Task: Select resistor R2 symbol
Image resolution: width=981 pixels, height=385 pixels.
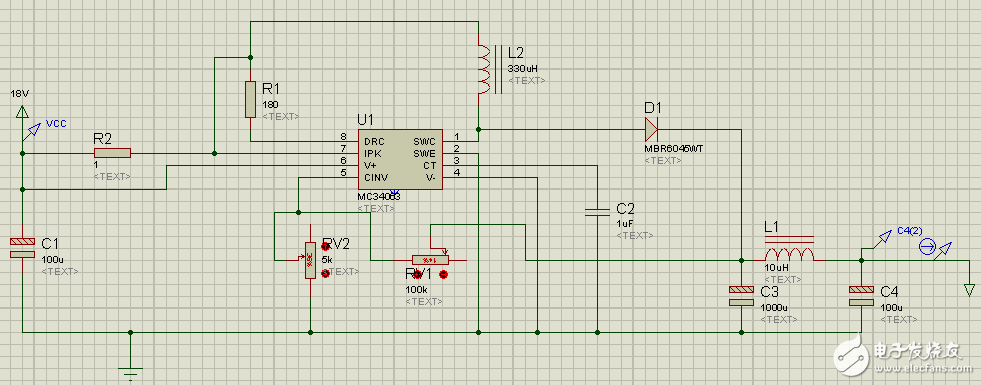Action: point(112,153)
